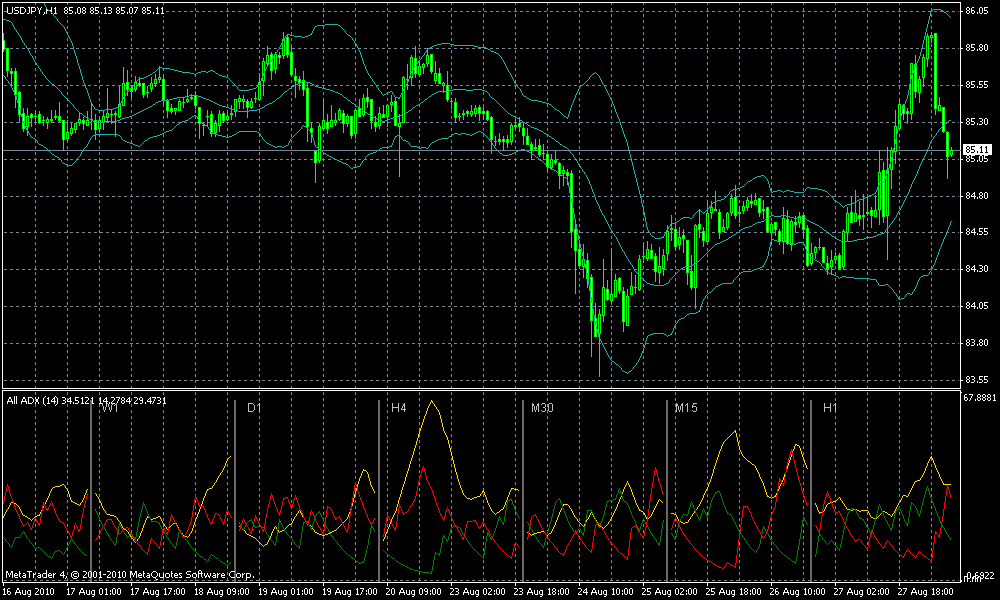This screenshot has height=600, width=1000.
Task: Click the 84.55 price axis label
Action: coord(977,232)
